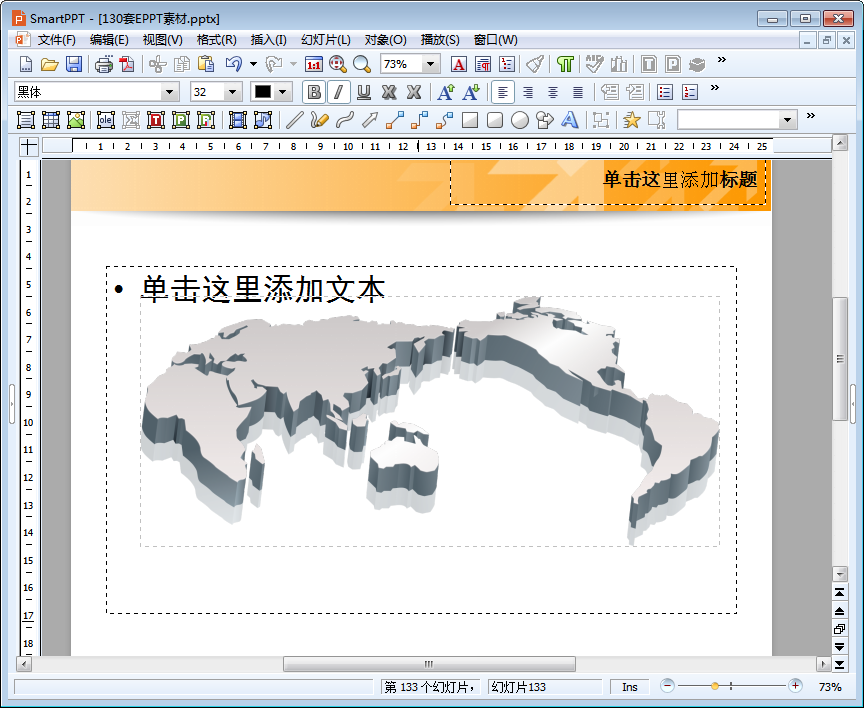Center the text alignment
The height and width of the screenshot is (708, 864).
553,92
